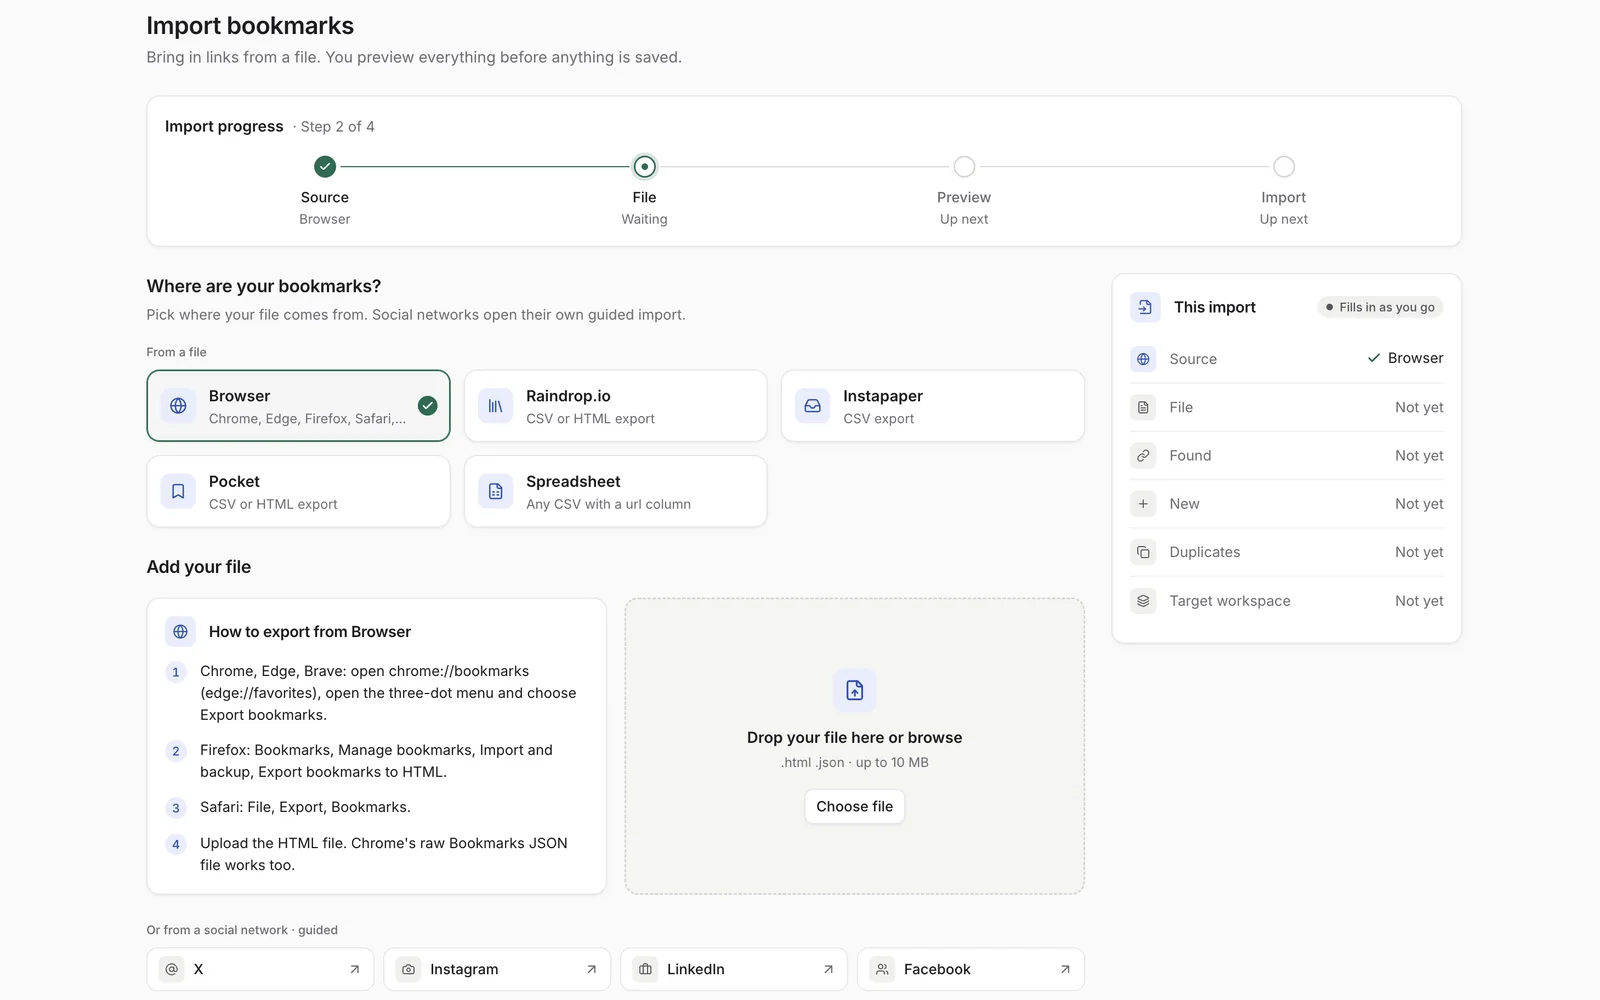Click the globe icon beside How to export
1600x1000 pixels.
pos(180,632)
